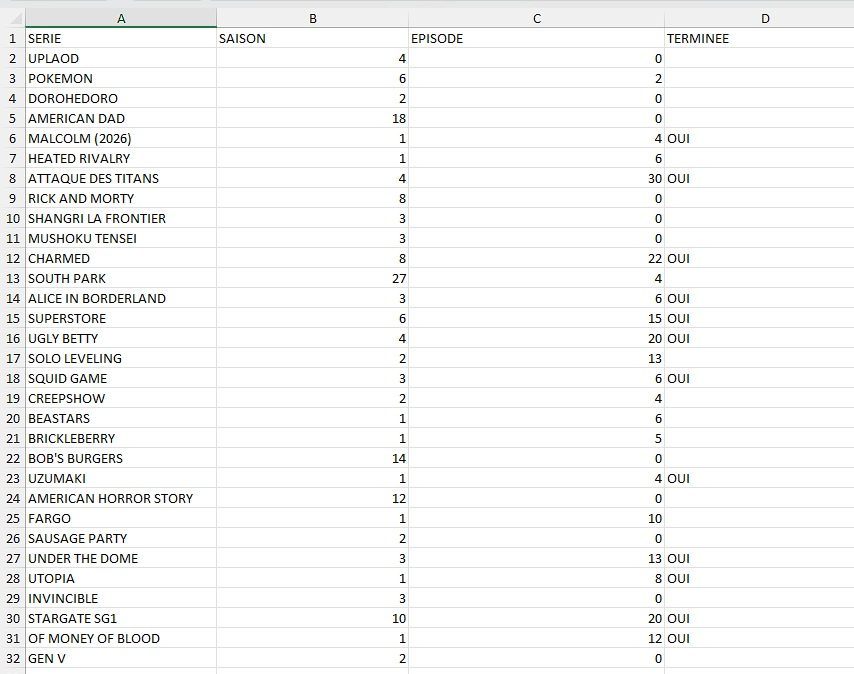This screenshot has width=854, height=674.
Task: Select the FARGO cell
Action: (121, 518)
